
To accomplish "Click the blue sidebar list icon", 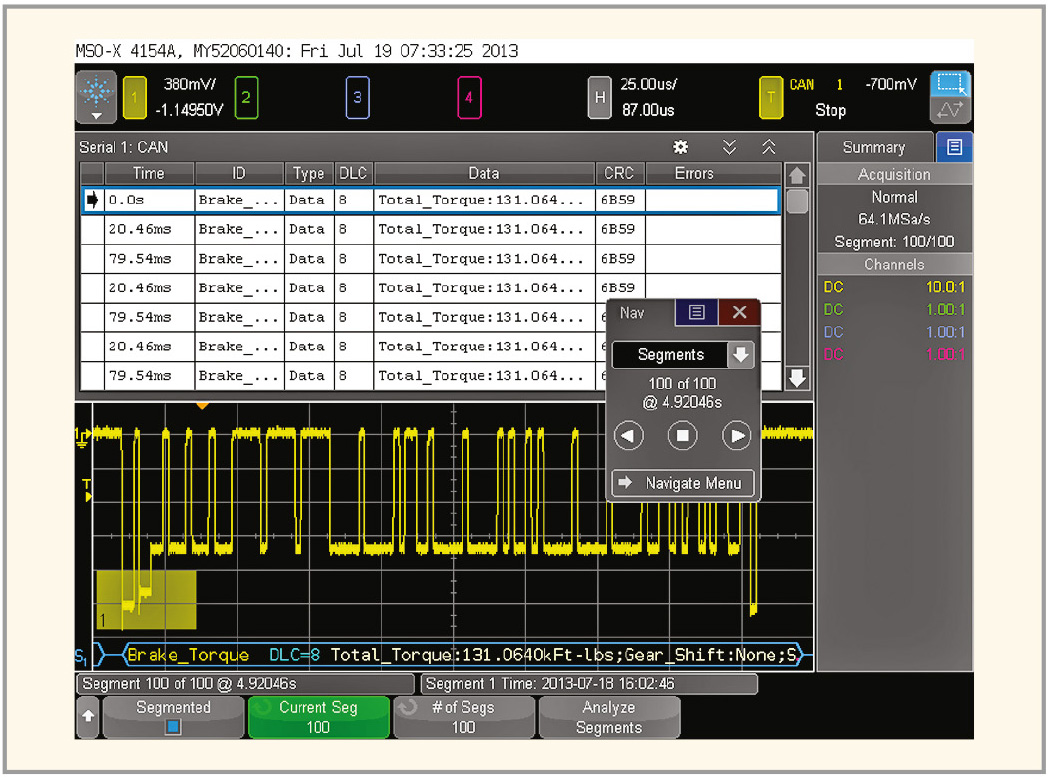I will coord(954,147).
